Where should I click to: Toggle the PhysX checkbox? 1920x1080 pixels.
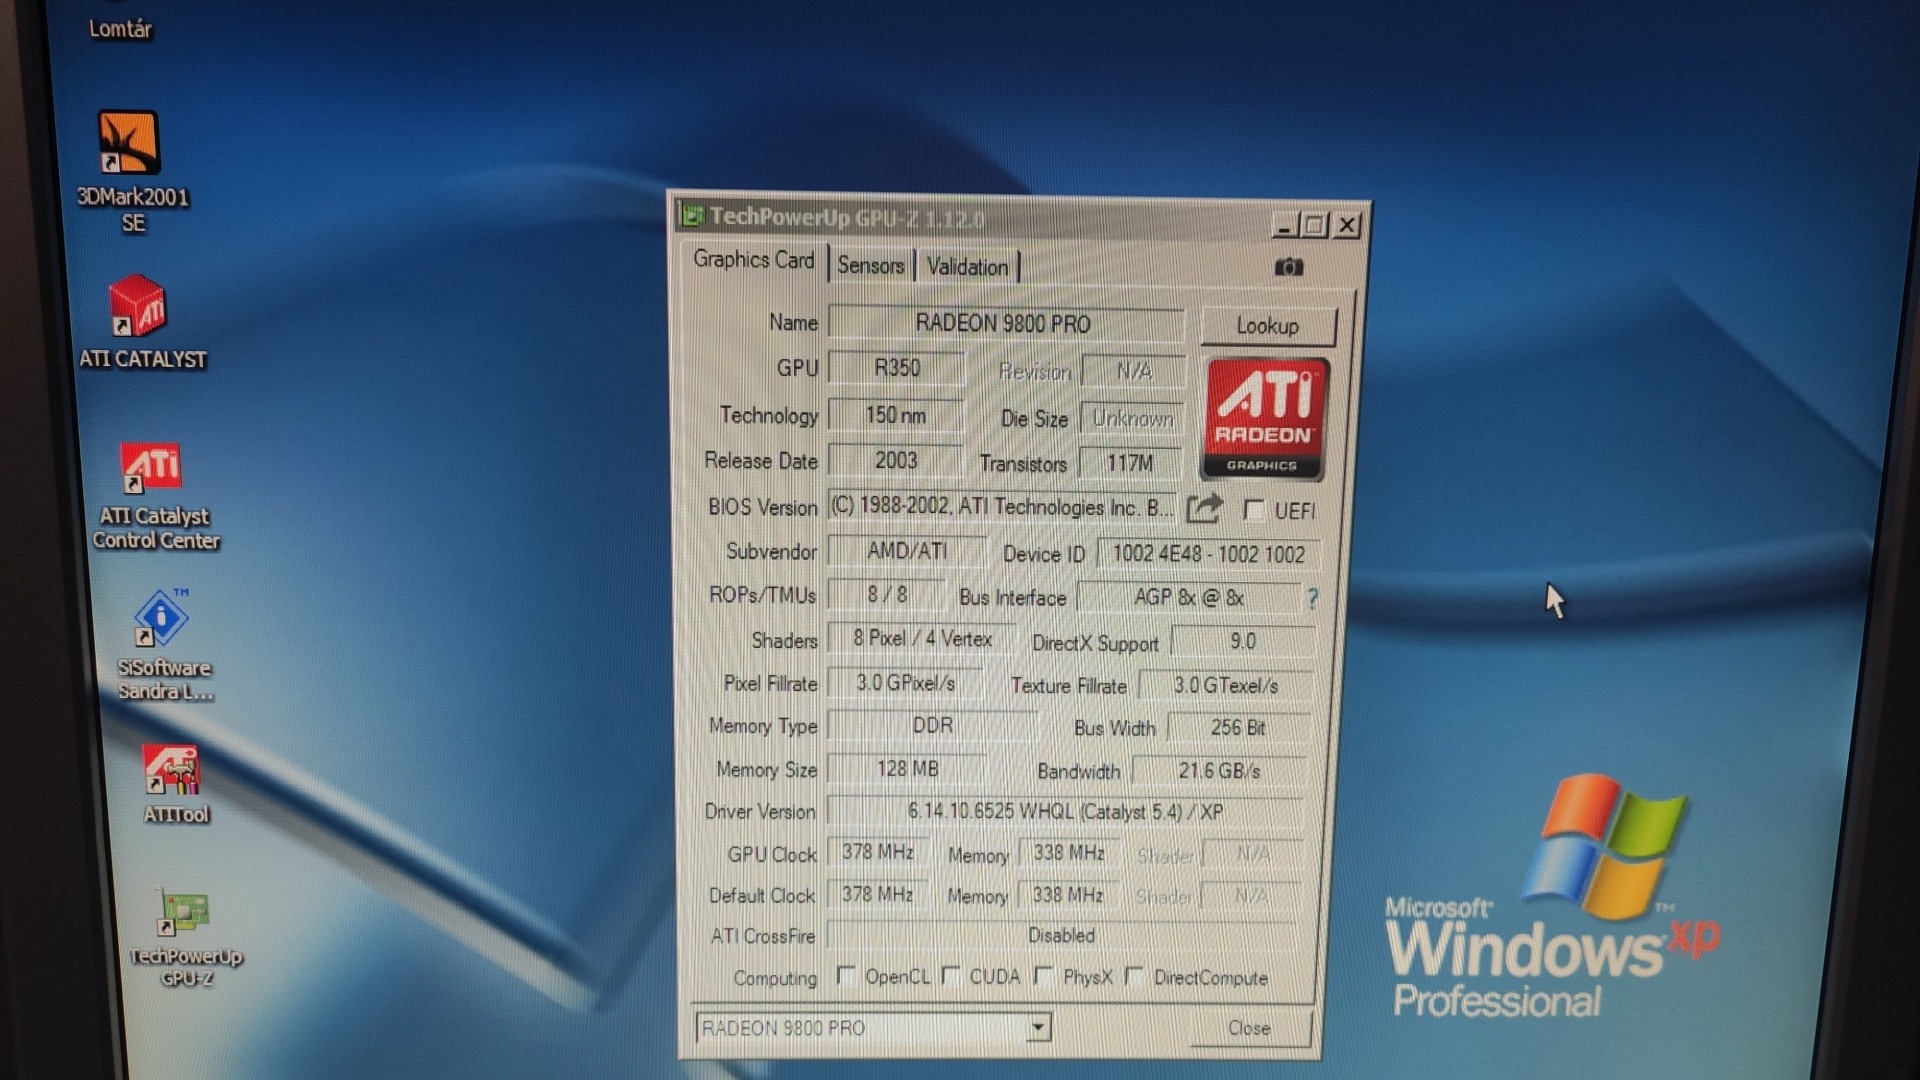(1043, 975)
